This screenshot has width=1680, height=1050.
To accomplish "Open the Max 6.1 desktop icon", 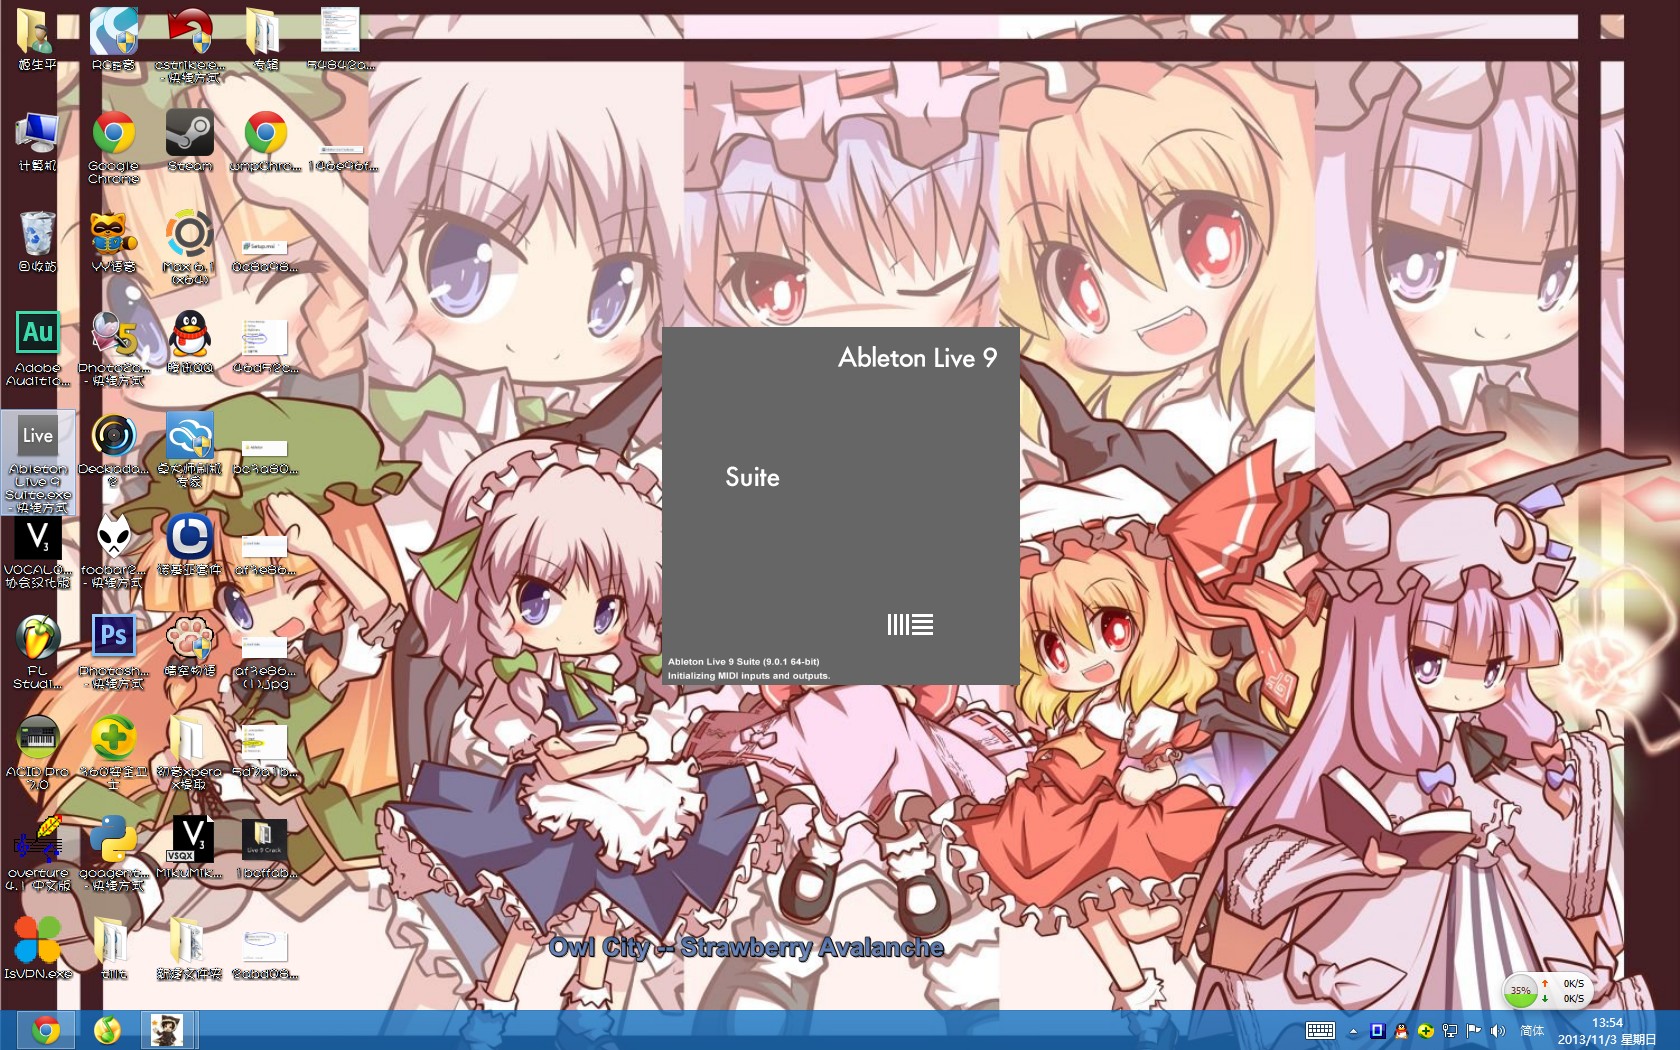I will point(189,246).
